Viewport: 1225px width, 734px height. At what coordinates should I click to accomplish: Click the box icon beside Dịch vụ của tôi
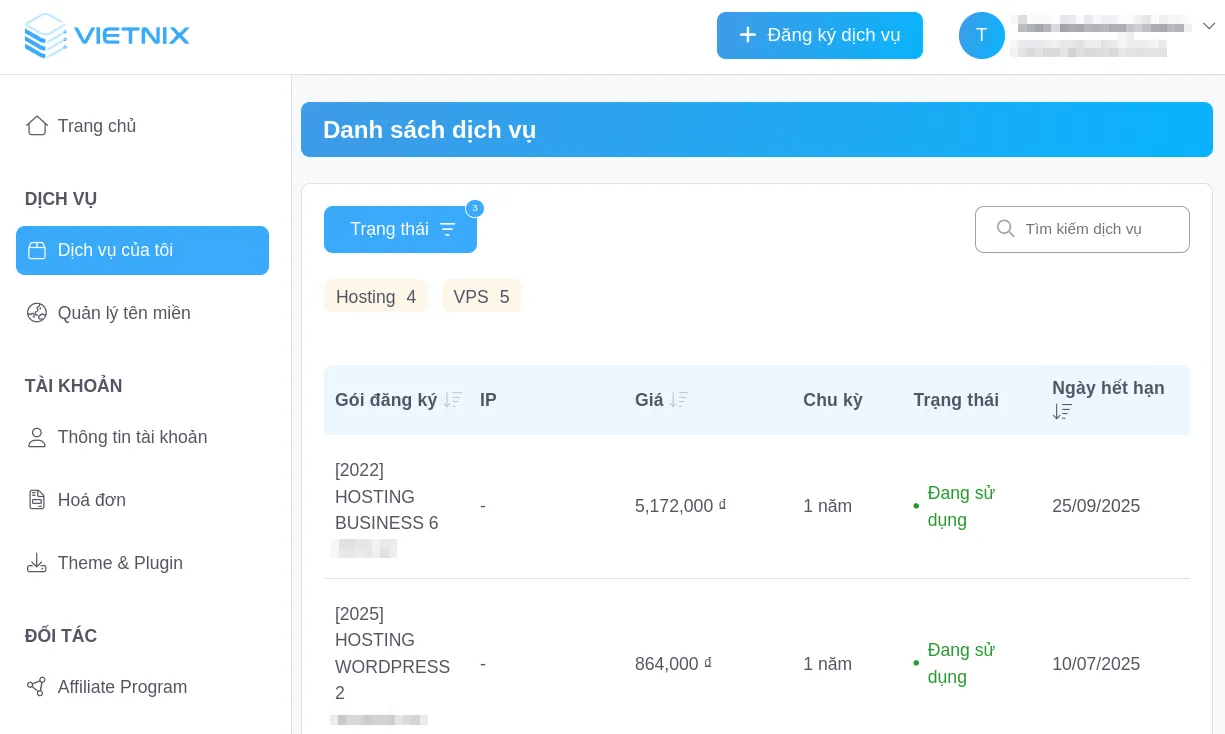pyautogui.click(x=37, y=250)
